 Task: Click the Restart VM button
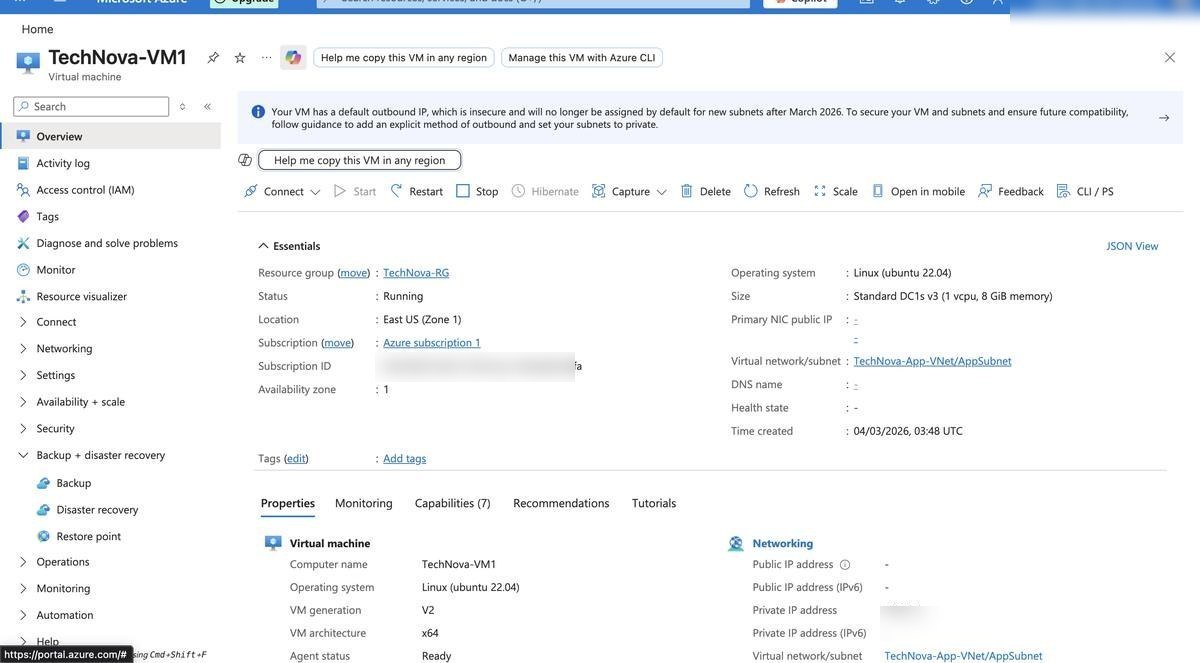click(x=416, y=191)
